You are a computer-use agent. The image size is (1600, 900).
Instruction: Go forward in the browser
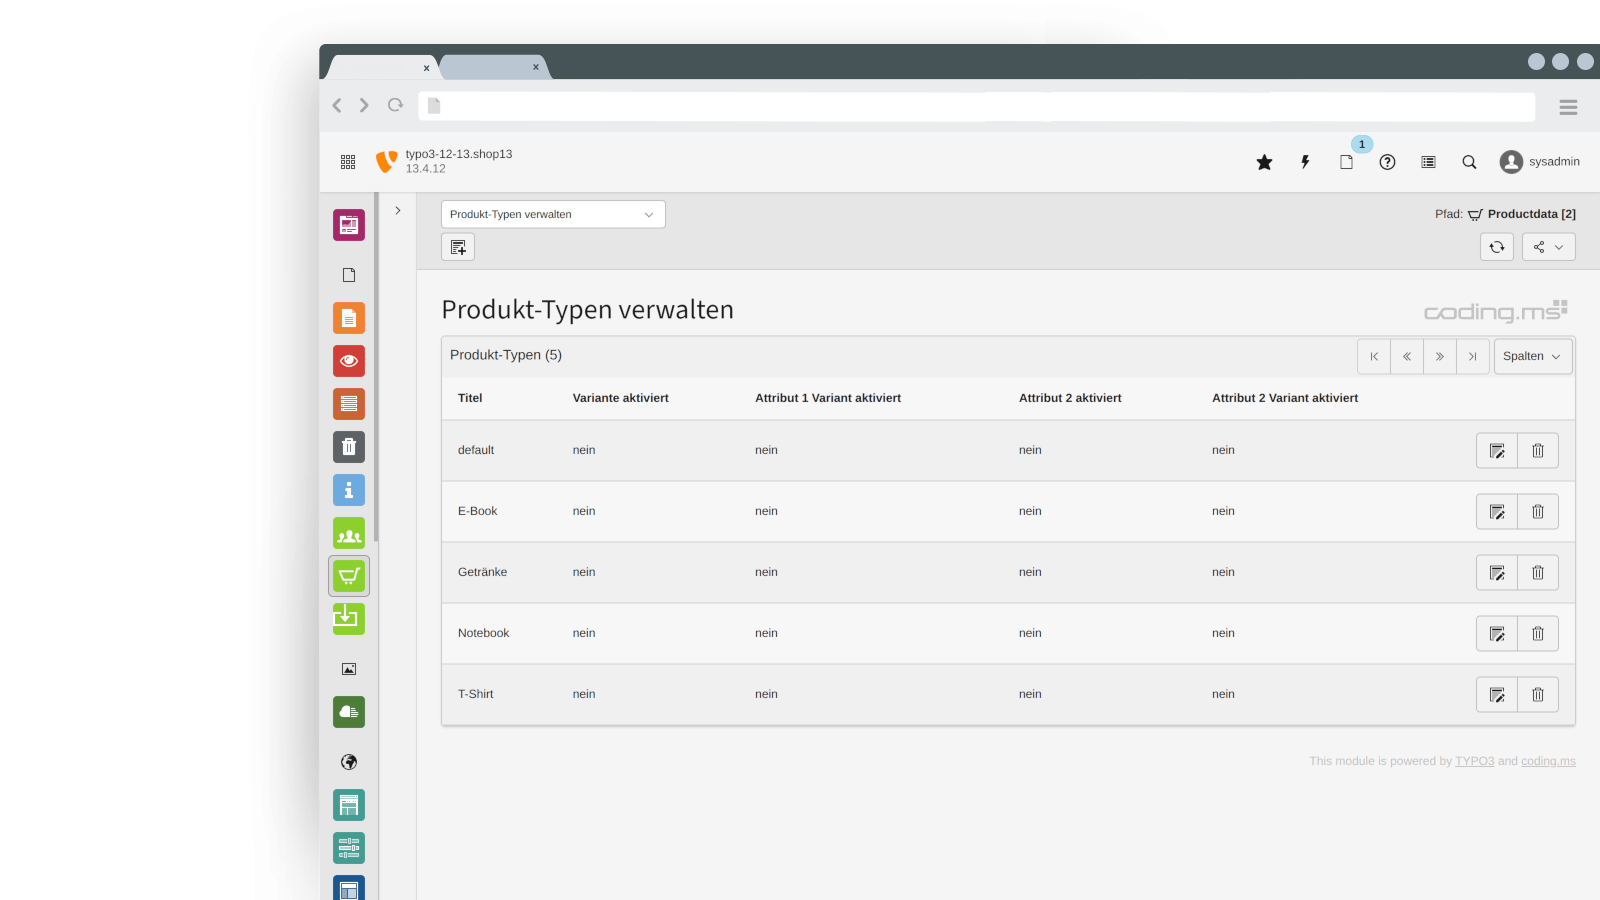click(x=364, y=105)
